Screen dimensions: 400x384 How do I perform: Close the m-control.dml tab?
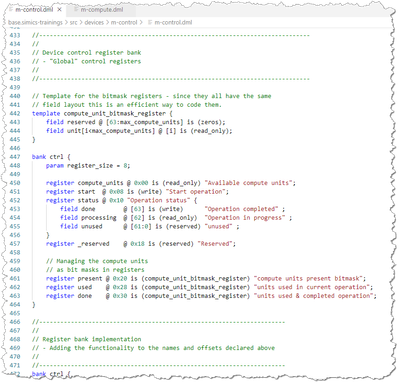coord(59,10)
